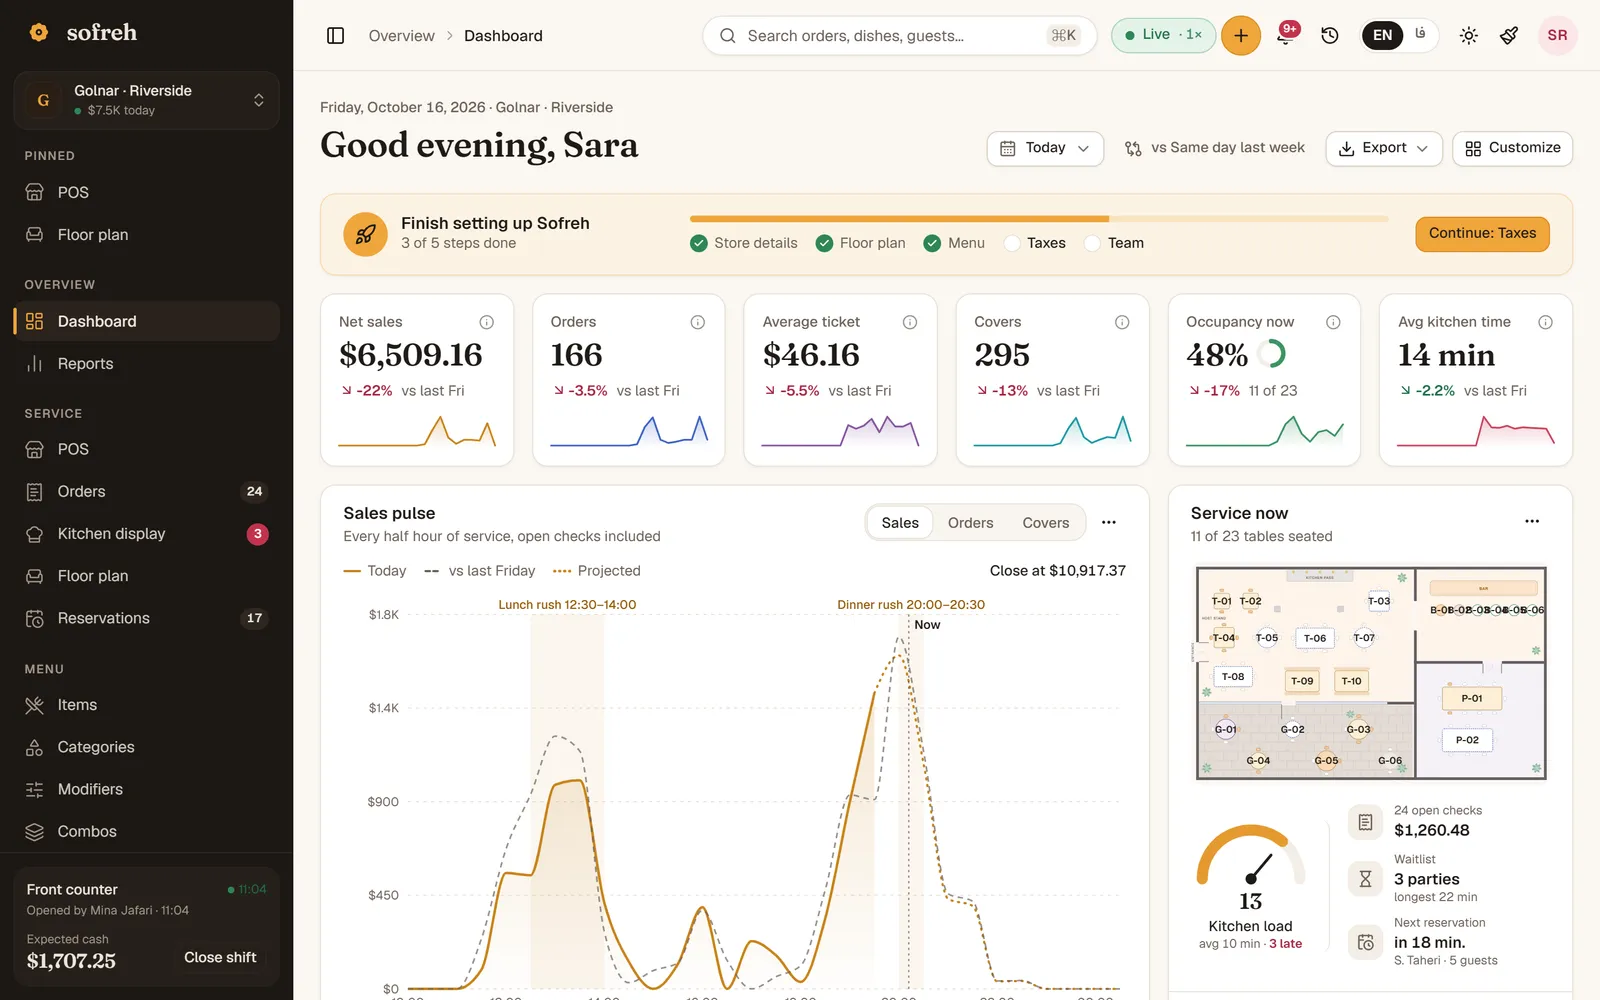Open notifications bell with 9+ badge
The image size is (1600, 1000).
pyautogui.click(x=1286, y=36)
